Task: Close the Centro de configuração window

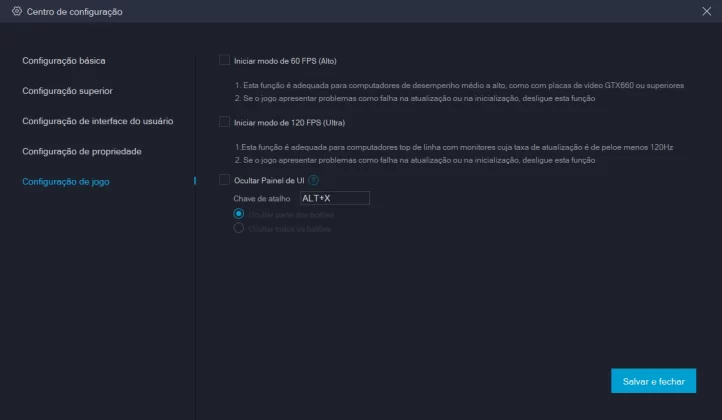Action: [x=706, y=11]
